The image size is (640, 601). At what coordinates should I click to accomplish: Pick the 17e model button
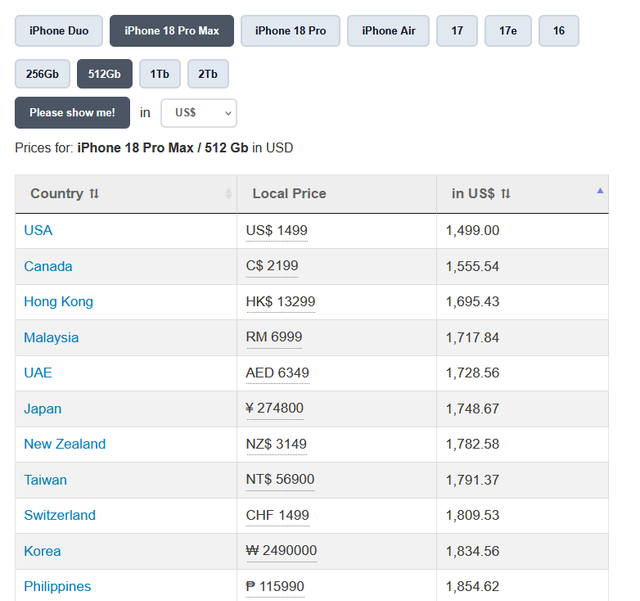pos(508,31)
